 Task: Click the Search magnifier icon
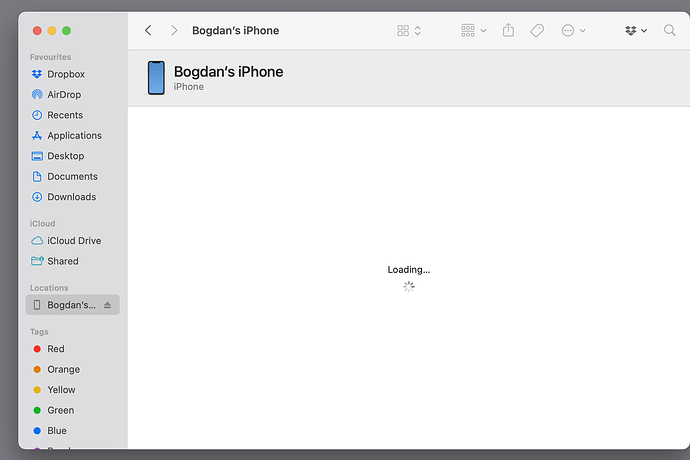pos(669,30)
